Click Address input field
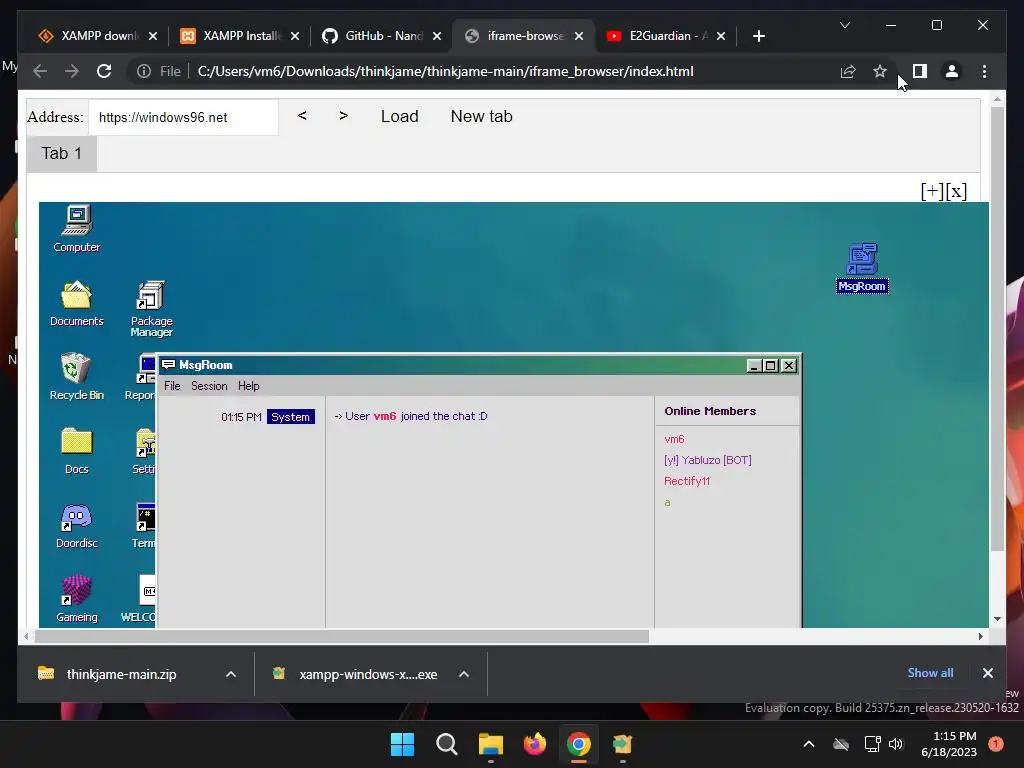 coord(183,117)
